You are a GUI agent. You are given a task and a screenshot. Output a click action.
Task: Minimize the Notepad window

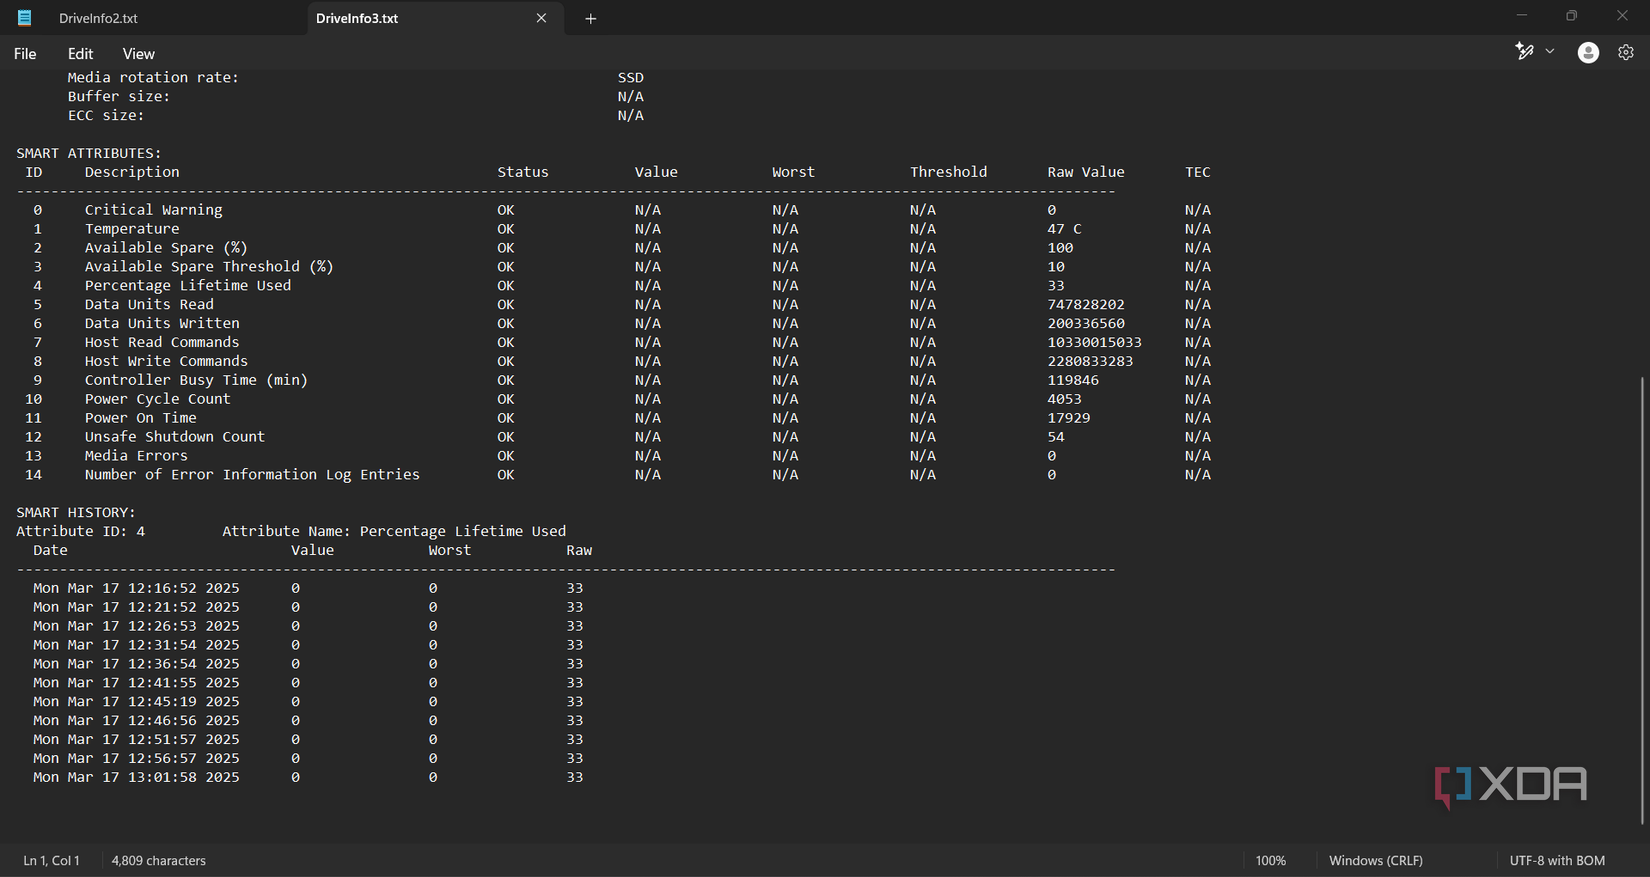tap(1521, 16)
